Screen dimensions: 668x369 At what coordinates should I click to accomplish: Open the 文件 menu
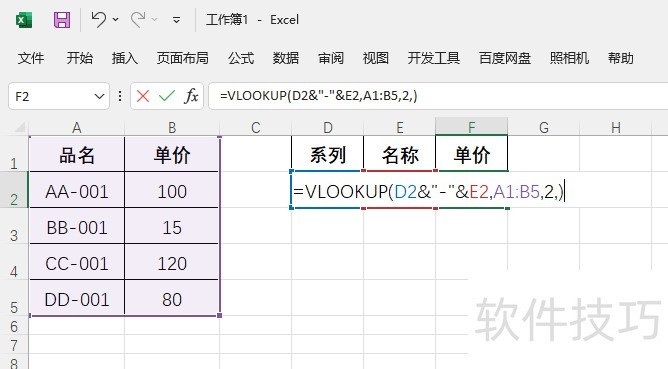pyautogui.click(x=31, y=58)
